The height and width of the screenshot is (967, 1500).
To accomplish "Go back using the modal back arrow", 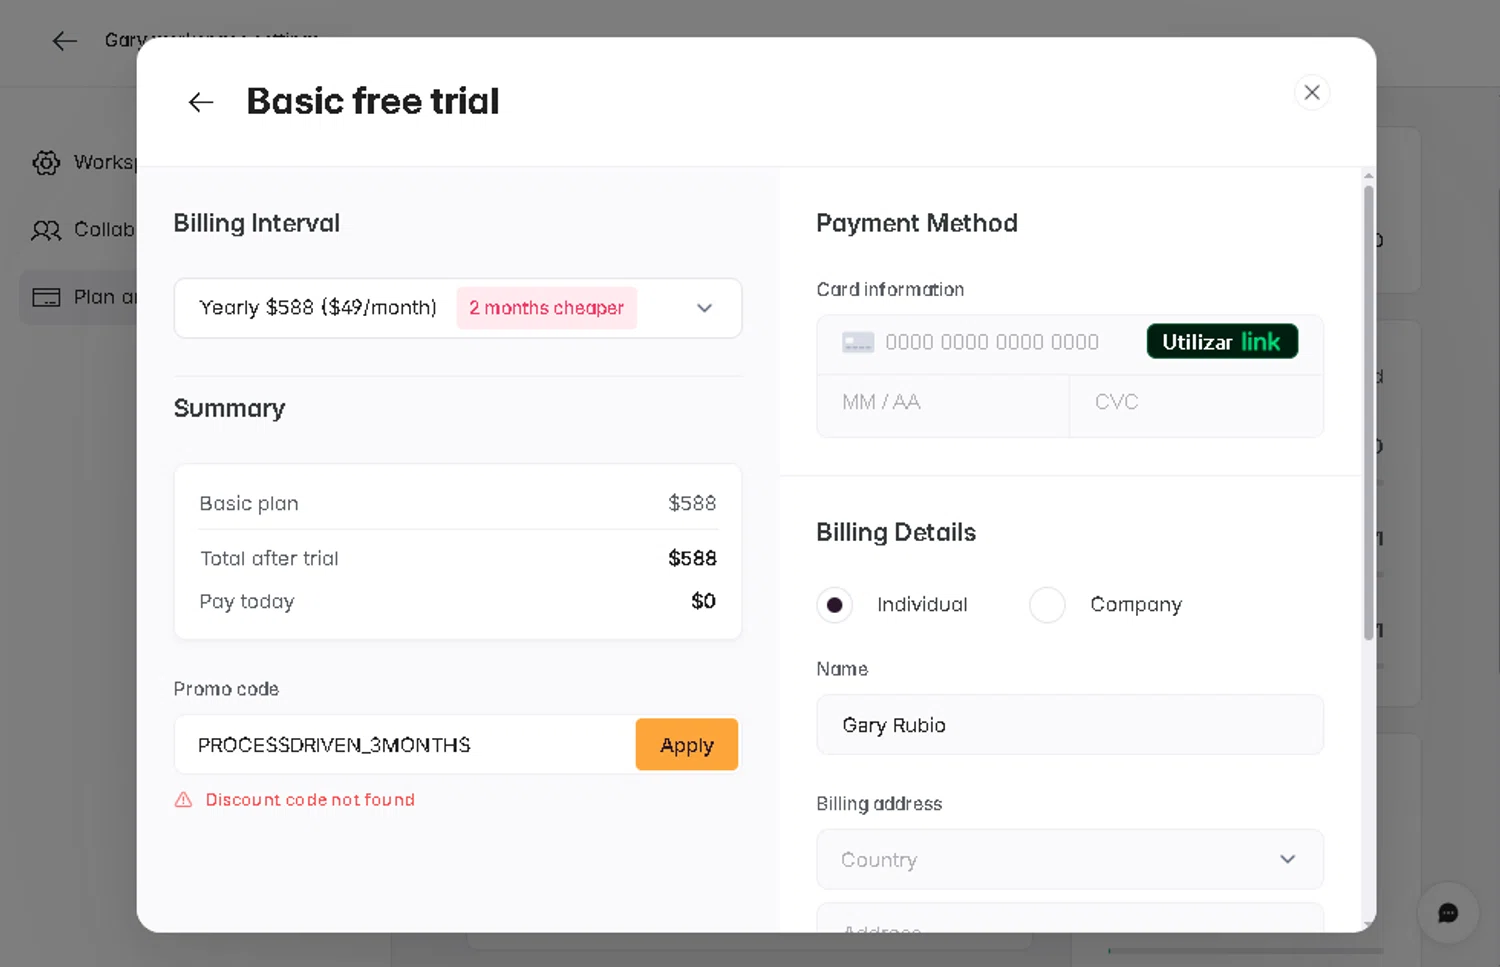I will pos(201,102).
